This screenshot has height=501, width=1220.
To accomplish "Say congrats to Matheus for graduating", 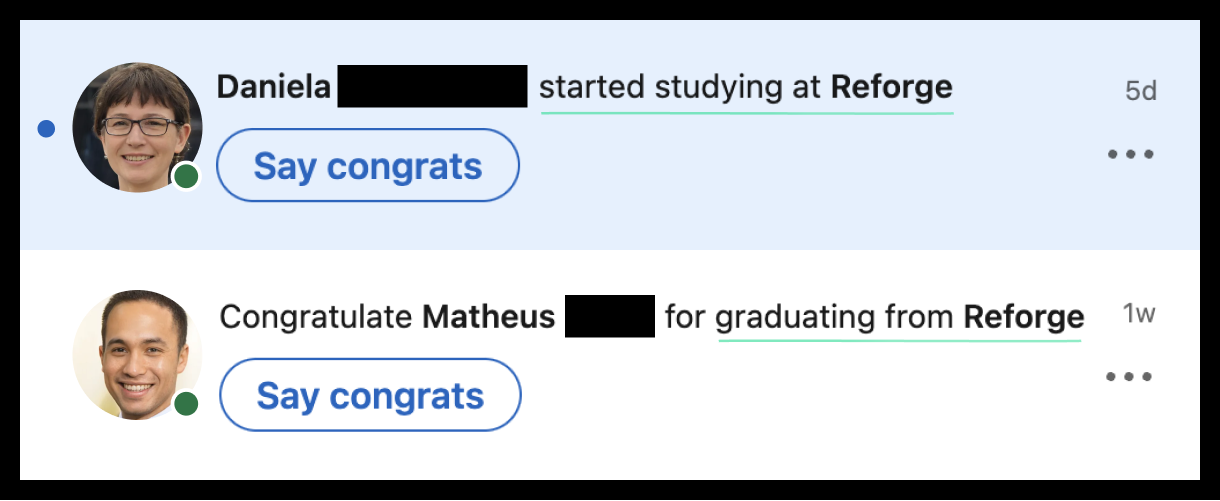I will click(370, 395).
